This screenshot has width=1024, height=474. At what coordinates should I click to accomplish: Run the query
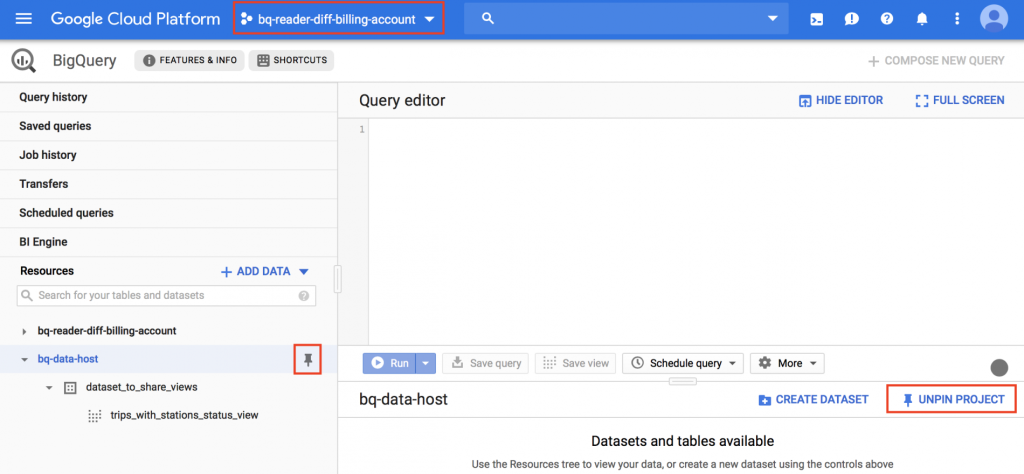(390, 363)
